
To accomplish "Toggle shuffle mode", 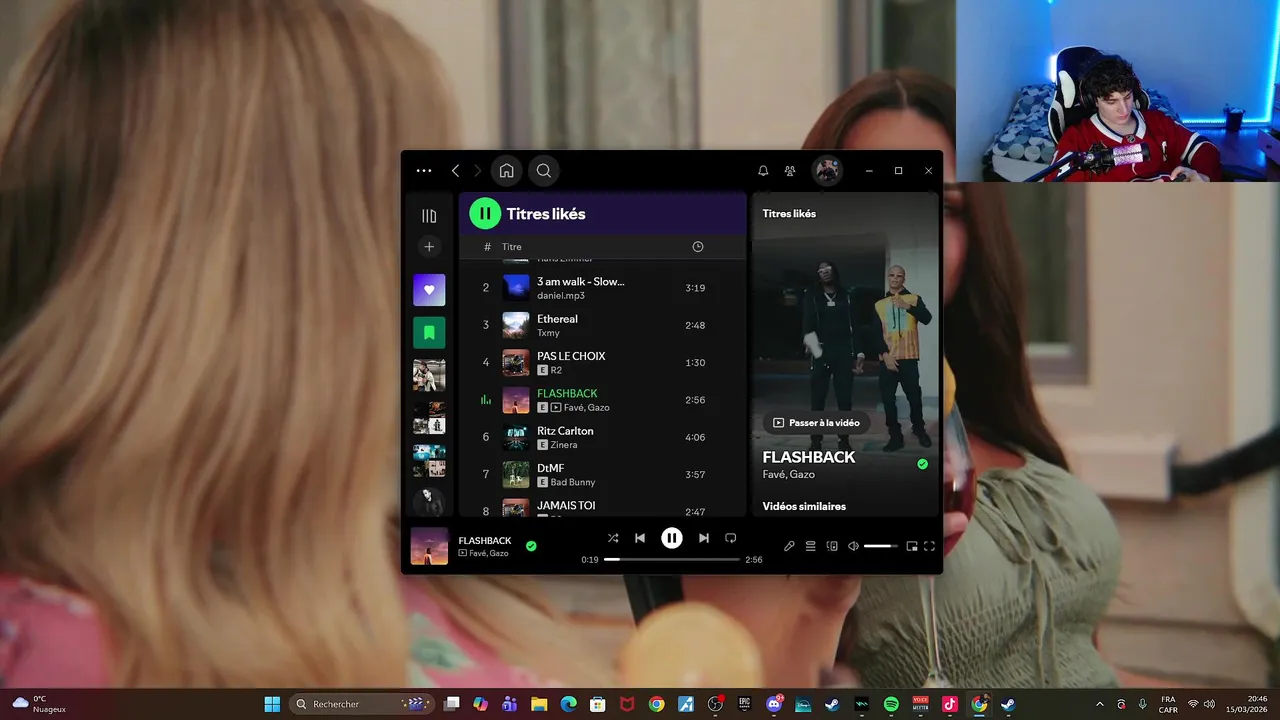I will (x=613, y=538).
